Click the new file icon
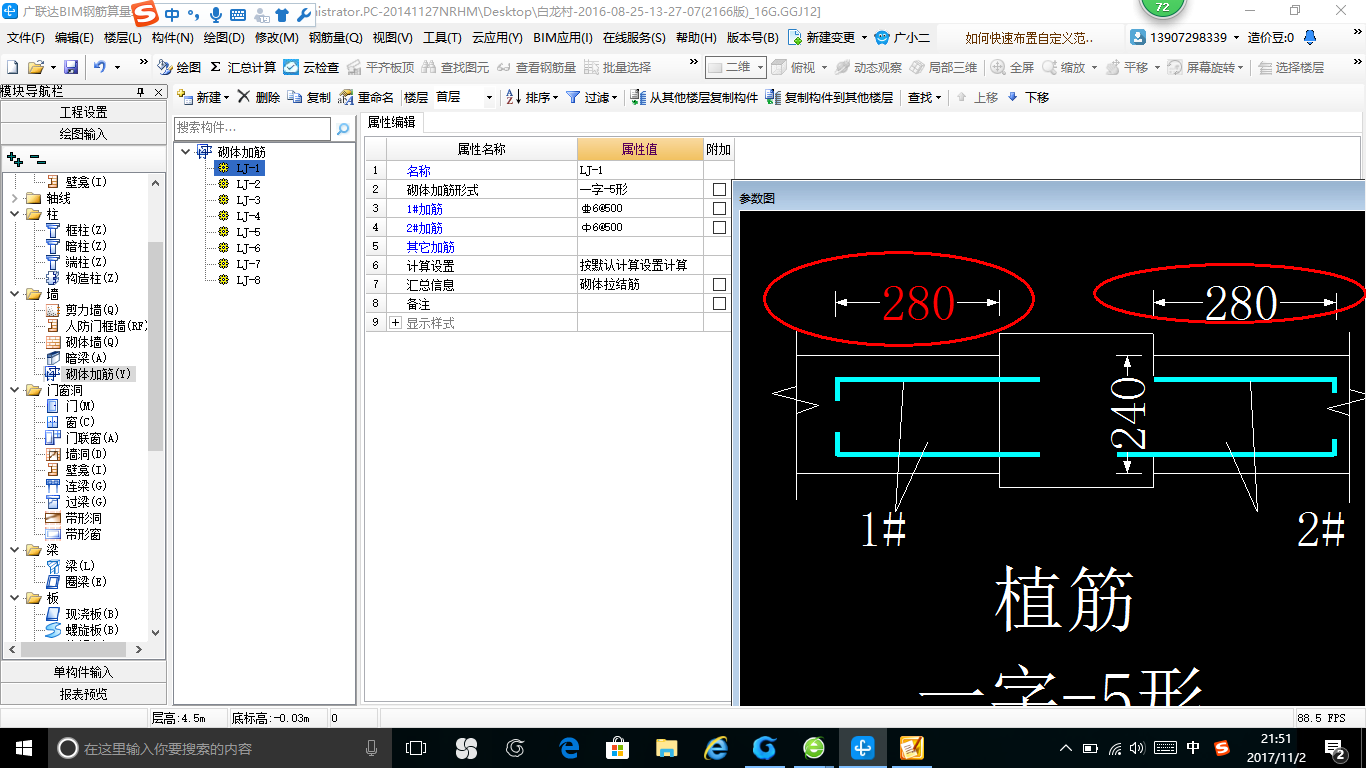The image size is (1366, 768). tap(13, 67)
